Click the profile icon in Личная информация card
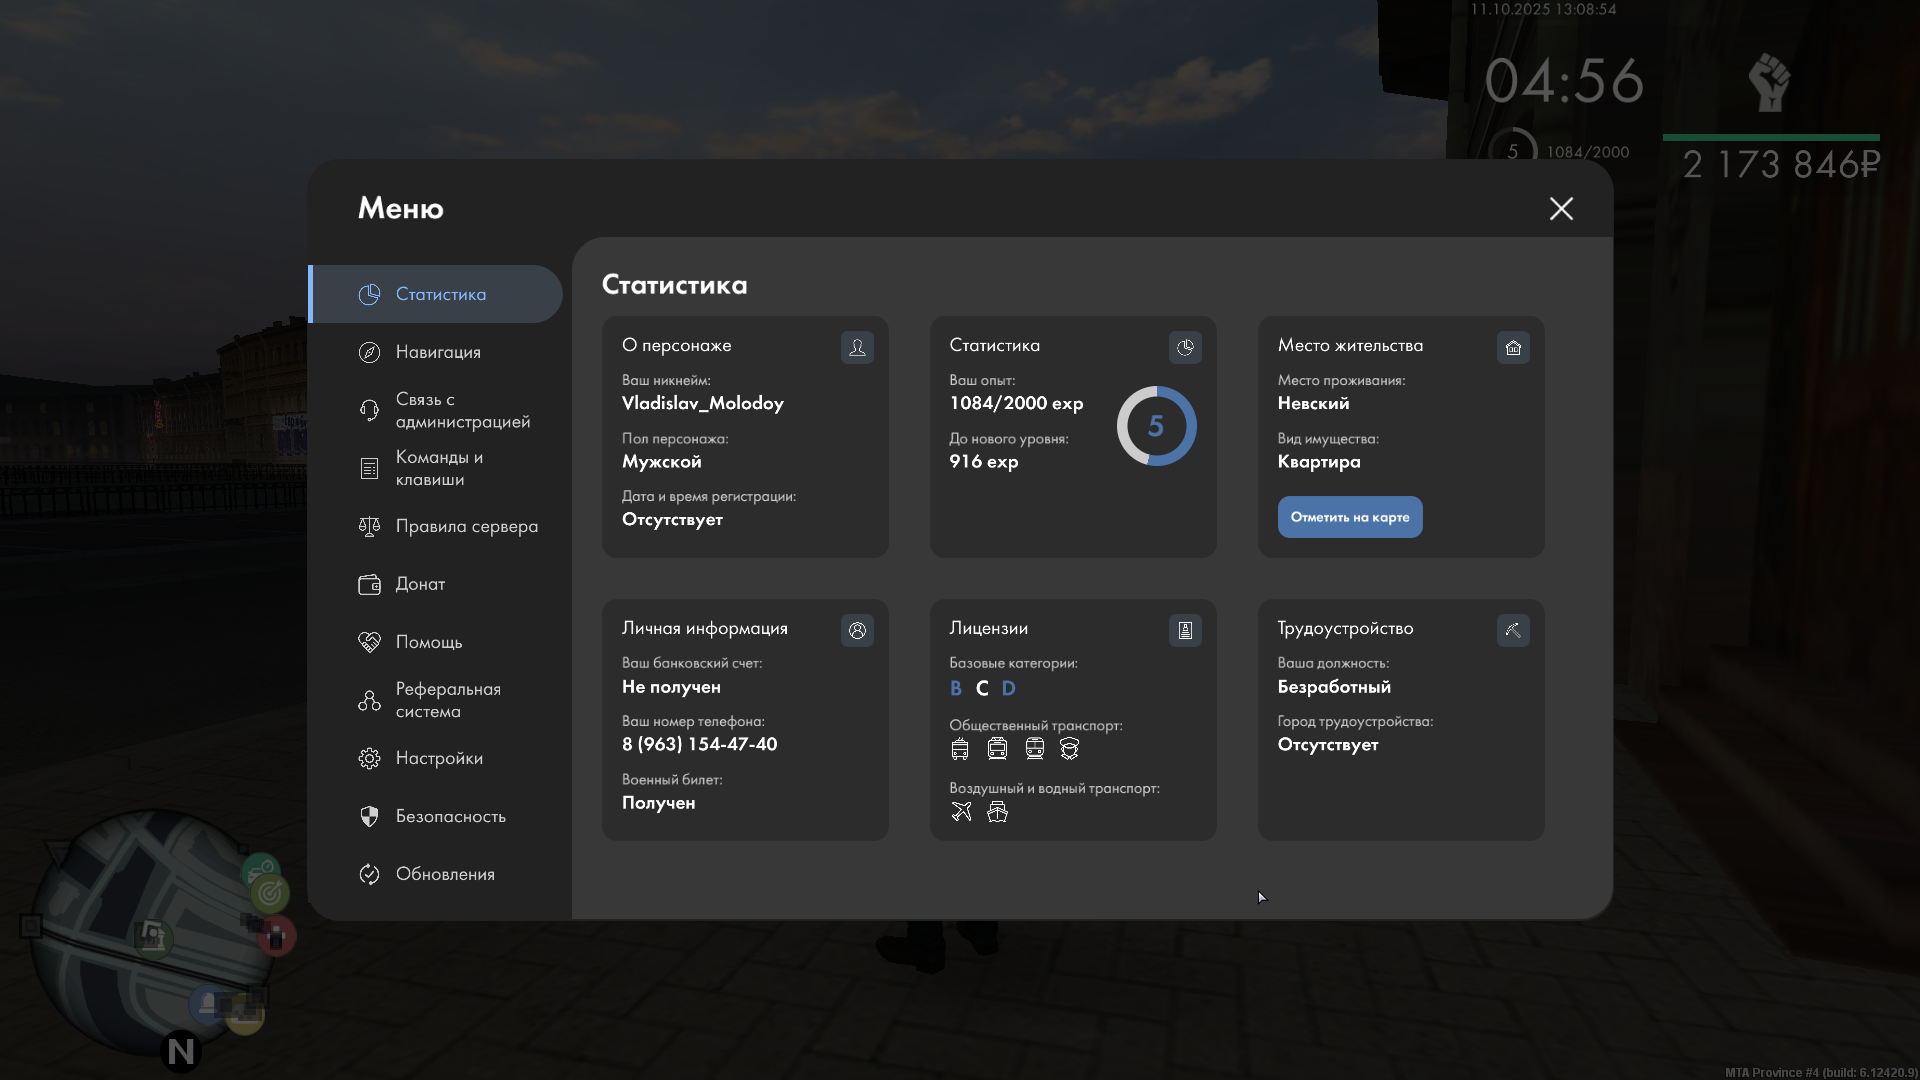 [x=857, y=630]
